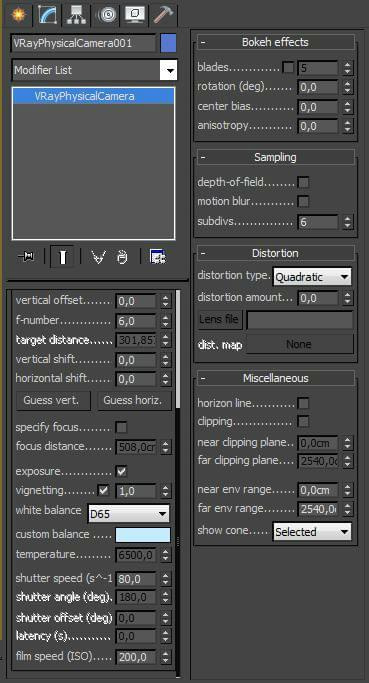The height and width of the screenshot is (683, 369).
Task: Collapse the Miscellaneous rollout
Action: [275, 378]
